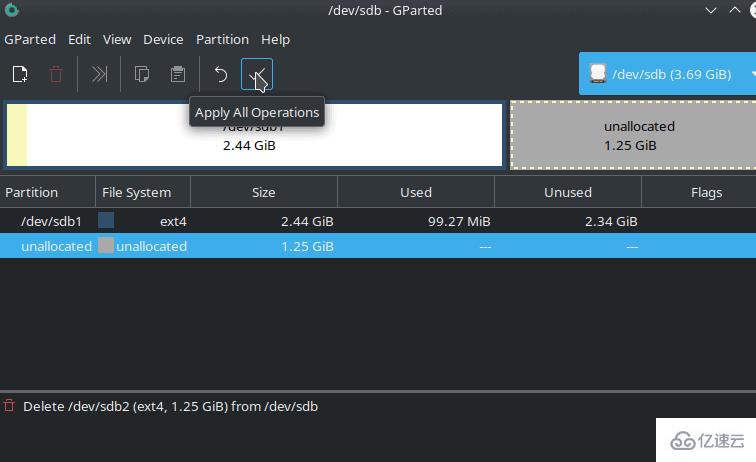Click the yellow used-space strip in /dev/sdb1
The height and width of the screenshot is (462, 756).
pyautogui.click(x=17, y=135)
